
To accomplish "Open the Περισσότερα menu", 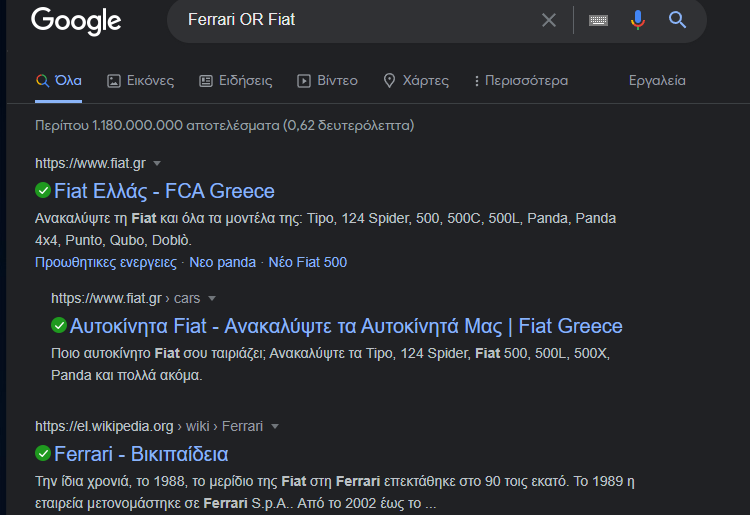I will point(520,80).
